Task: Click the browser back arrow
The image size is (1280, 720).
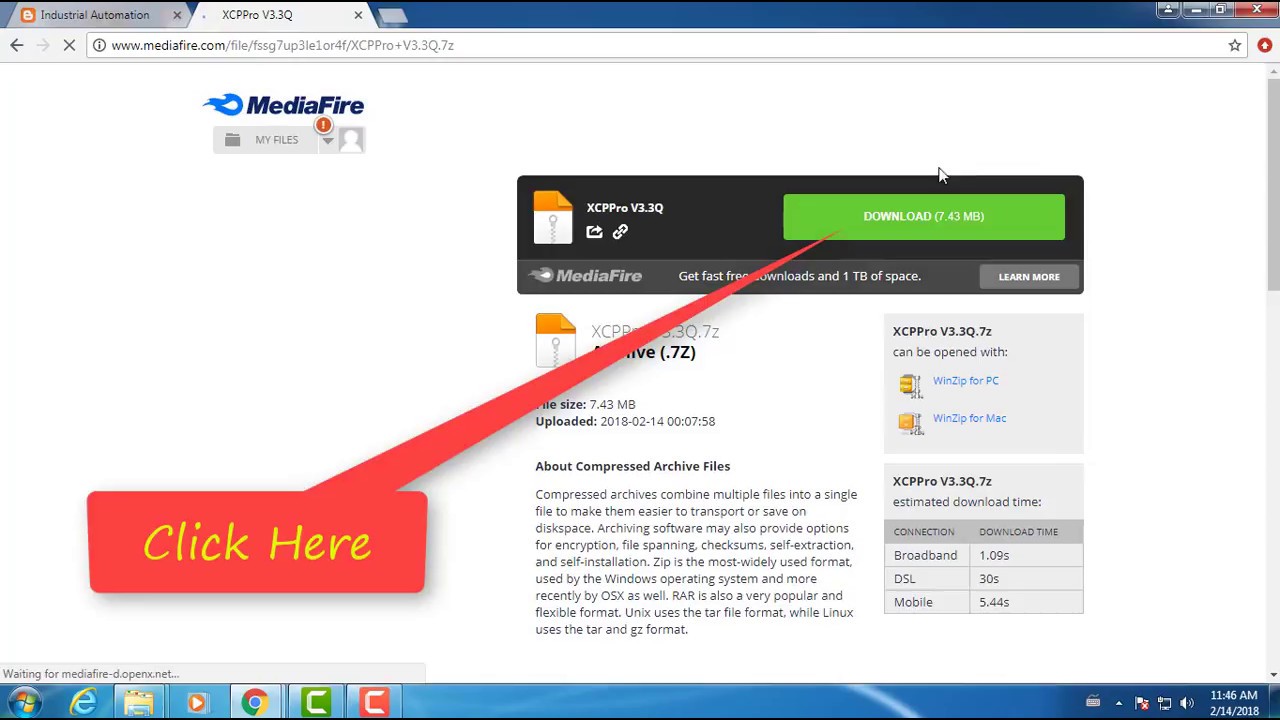Action: tap(17, 45)
